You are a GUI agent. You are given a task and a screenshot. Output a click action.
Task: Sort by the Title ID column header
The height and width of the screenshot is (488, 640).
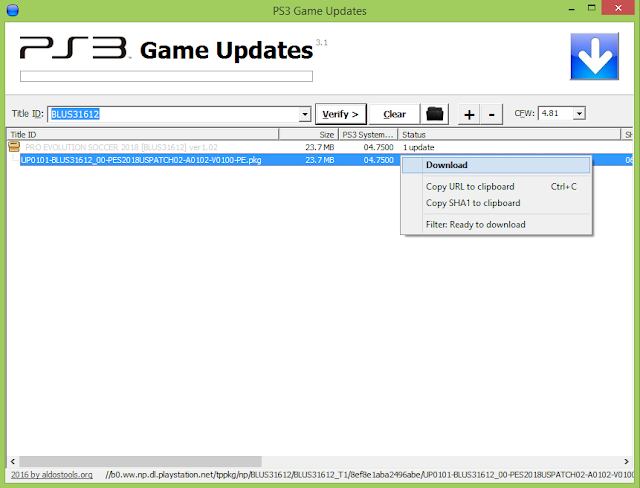(142, 135)
